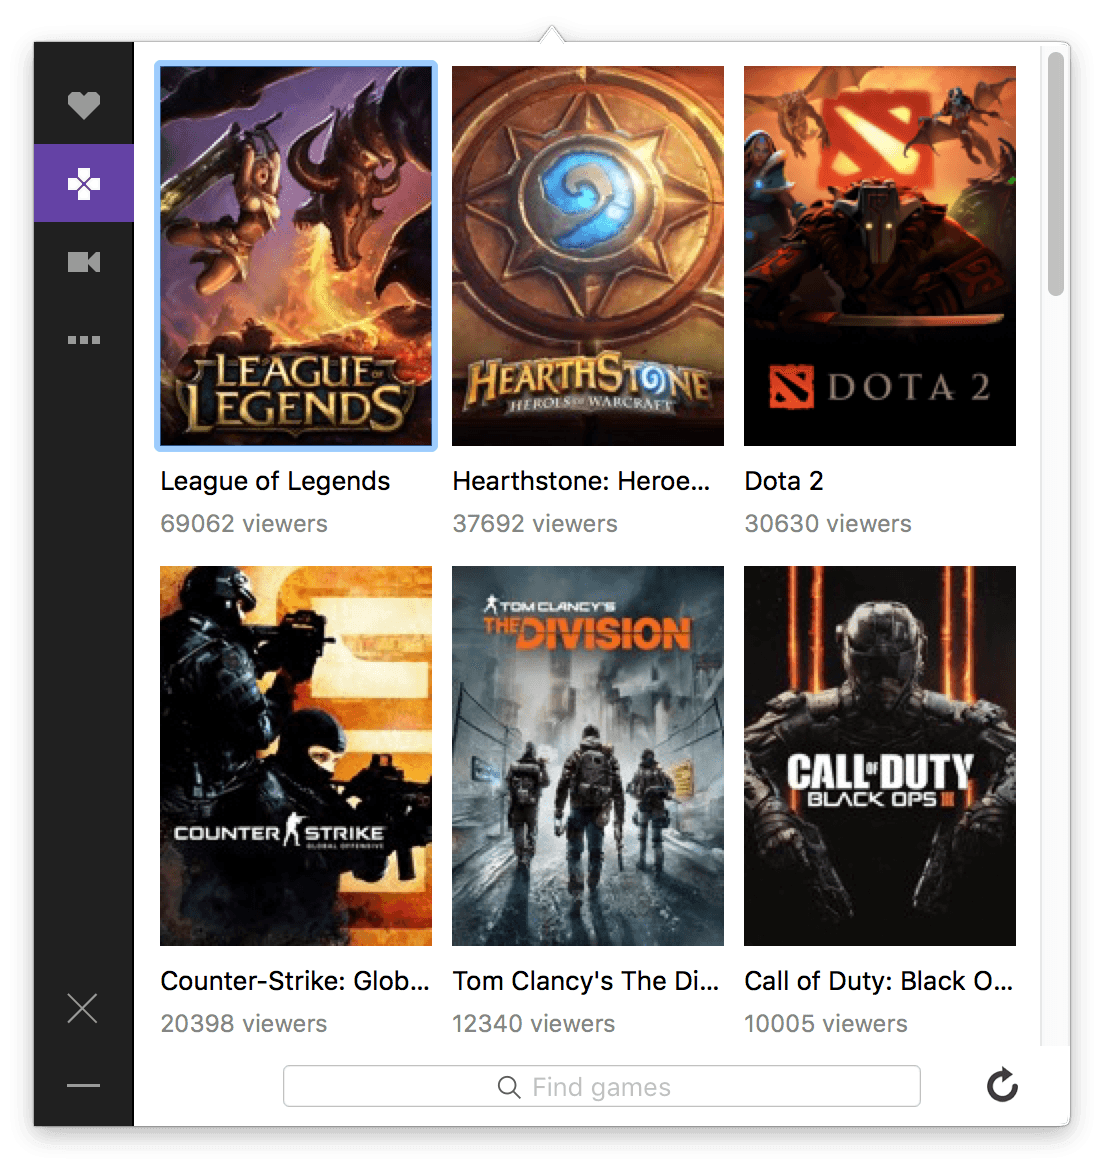Viewport: 1104px width, 1168px height.
Task: Click the "37692 viewers" count
Action: [535, 524]
